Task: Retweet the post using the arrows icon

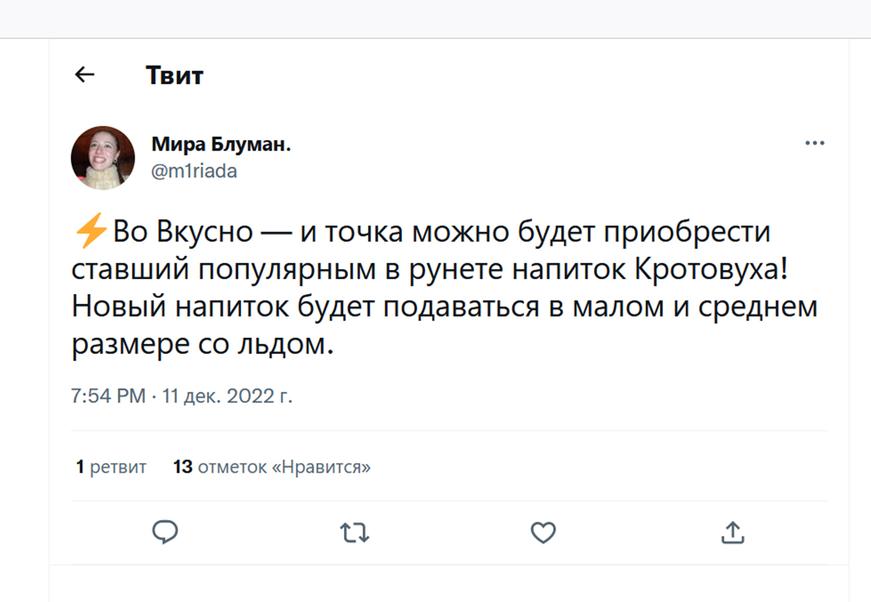Action: 354,533
